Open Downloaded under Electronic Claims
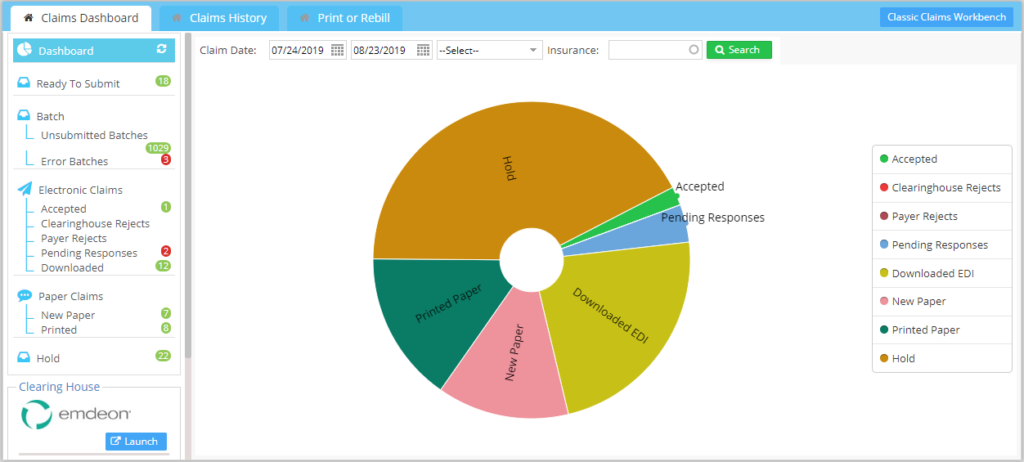The image size is (1024, 462). tap(72, 267)
